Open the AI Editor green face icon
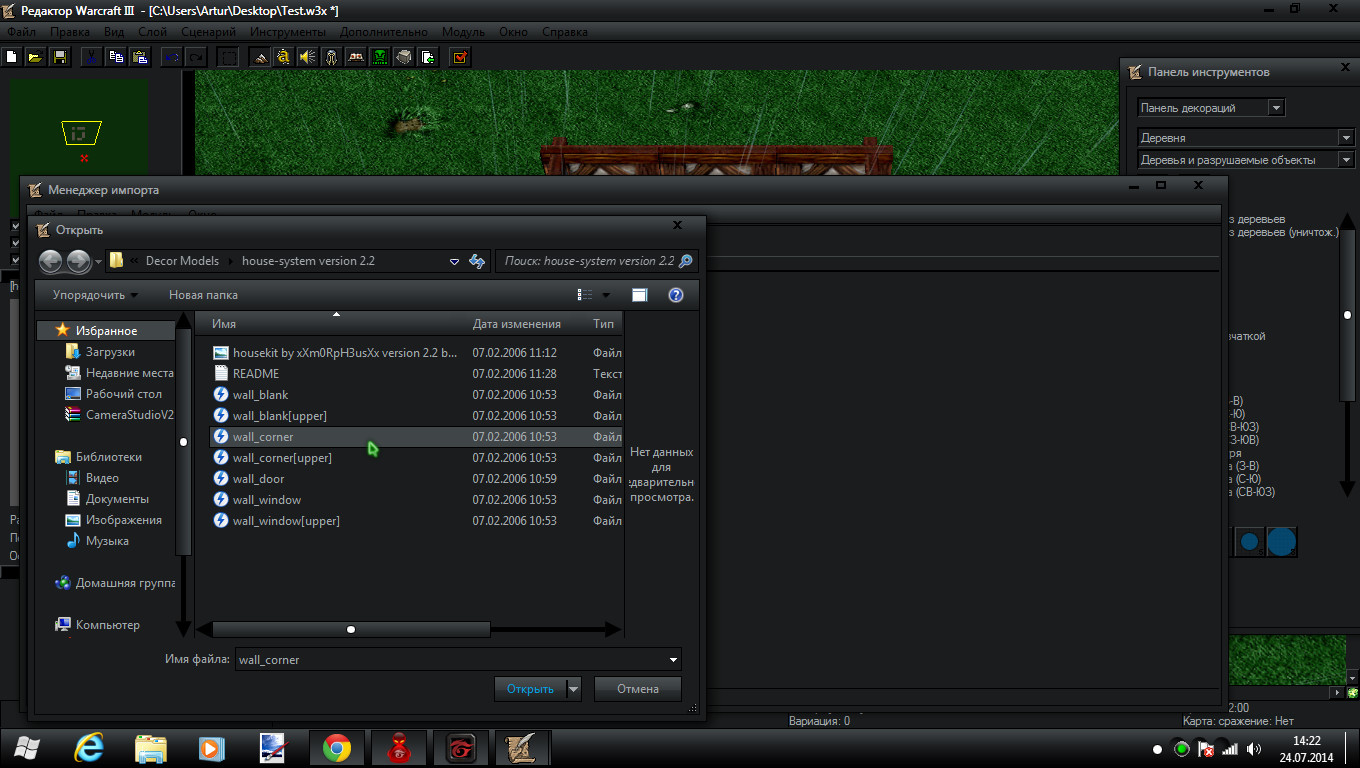Image resolution: width=1360 pixels, height=768 pixels. [x=380, y=57]
